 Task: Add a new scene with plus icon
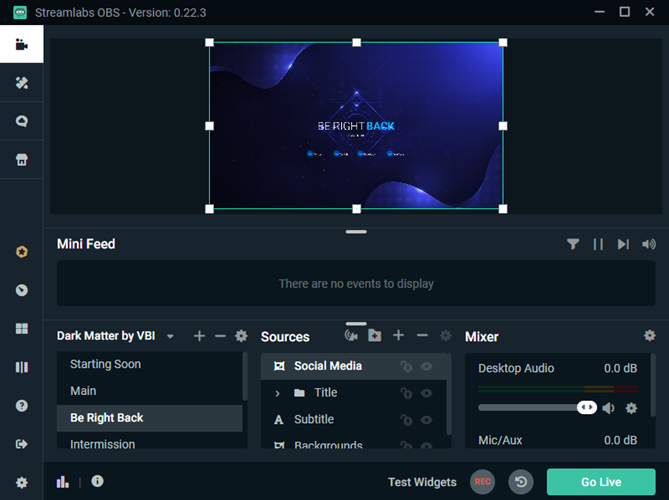click(199, 336)
